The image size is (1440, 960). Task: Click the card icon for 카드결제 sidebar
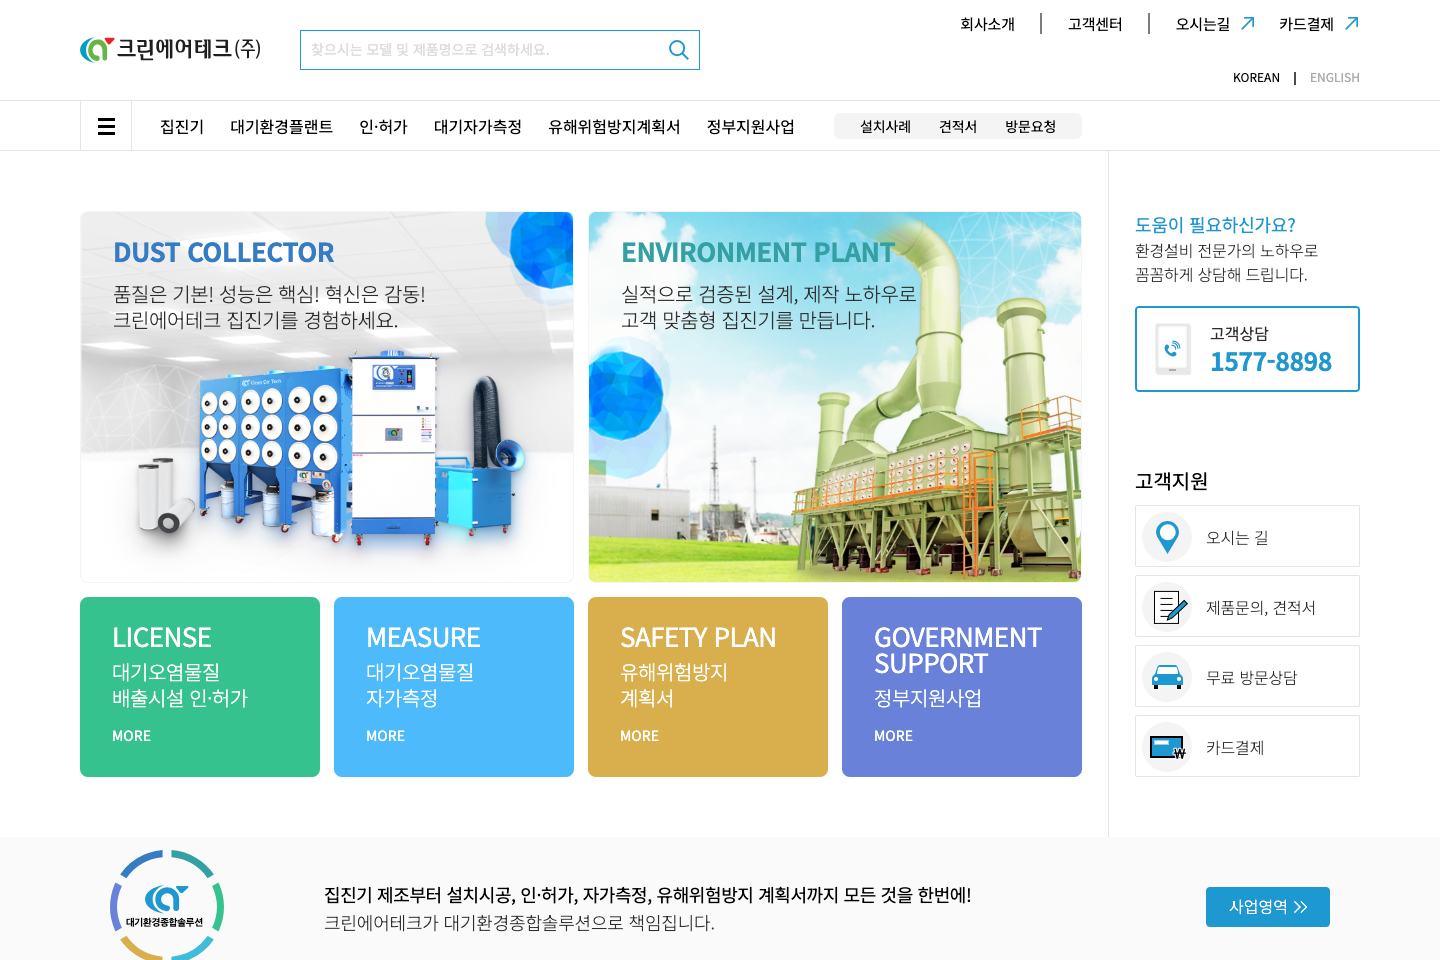(1167, 747)
